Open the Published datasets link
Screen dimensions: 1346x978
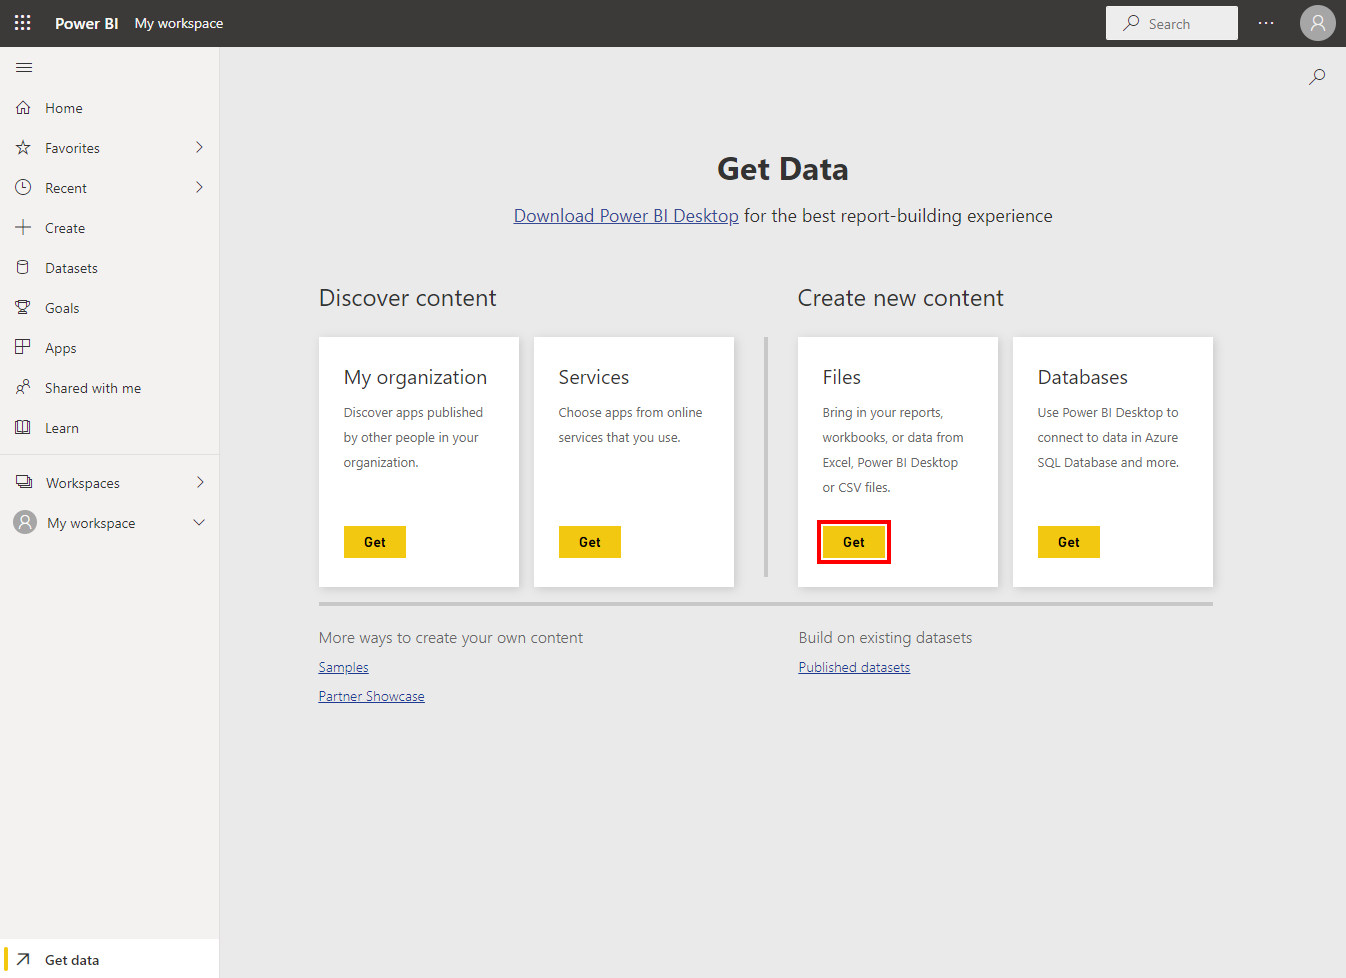pyautogui.click(x=854, y=667)
